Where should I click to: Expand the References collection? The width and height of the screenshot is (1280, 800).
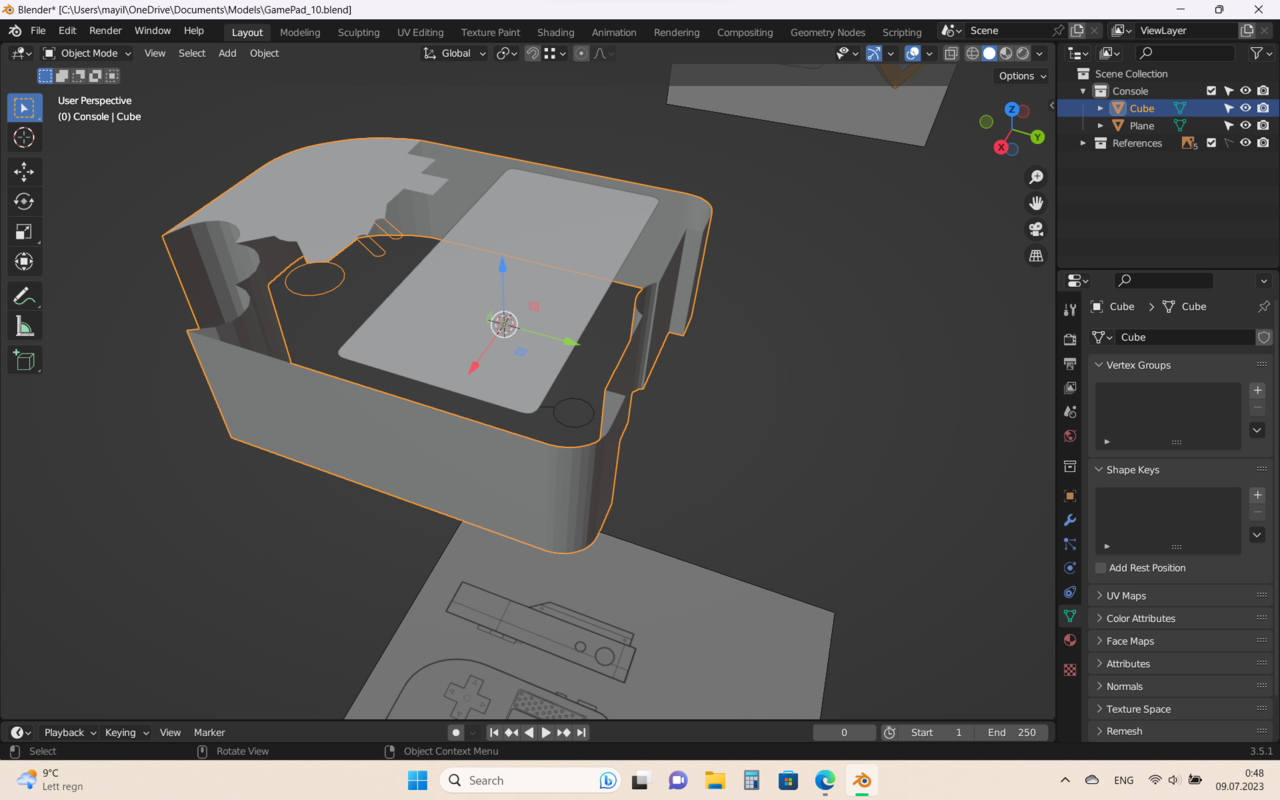[1083, 143]
